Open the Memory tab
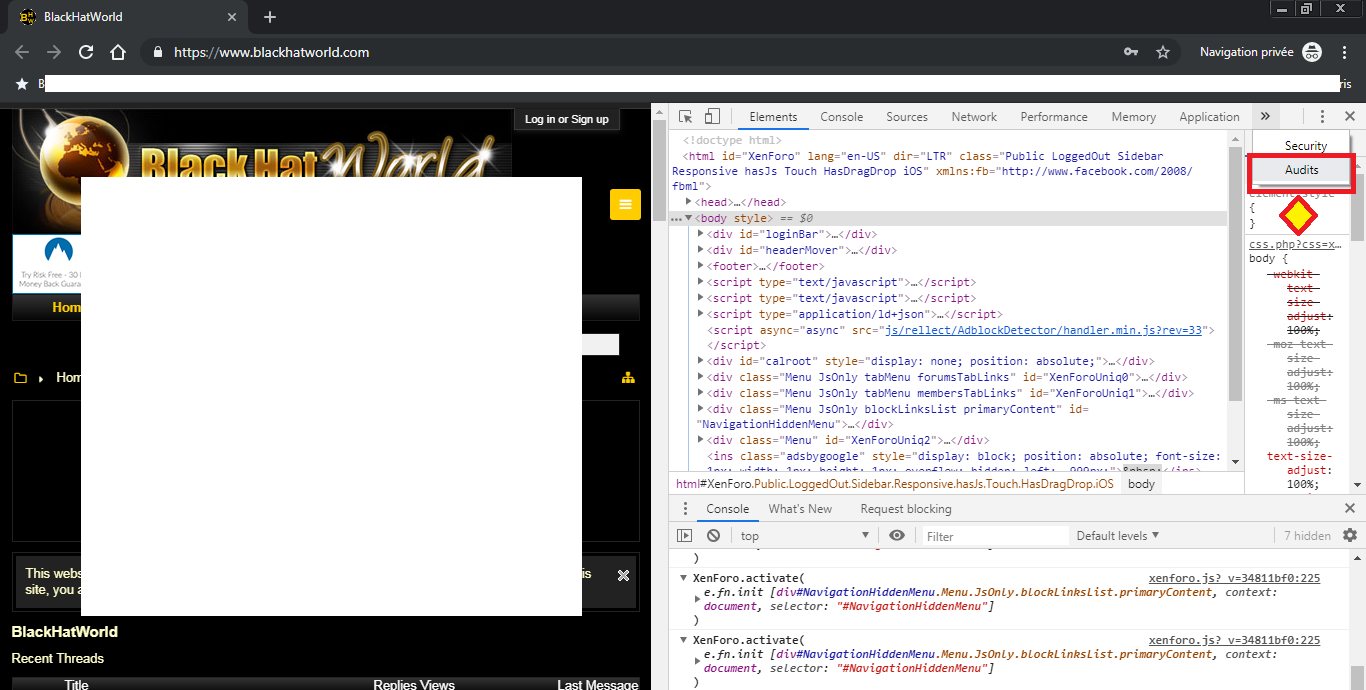Screen dimensions: 1366x690 (1133, 117)
